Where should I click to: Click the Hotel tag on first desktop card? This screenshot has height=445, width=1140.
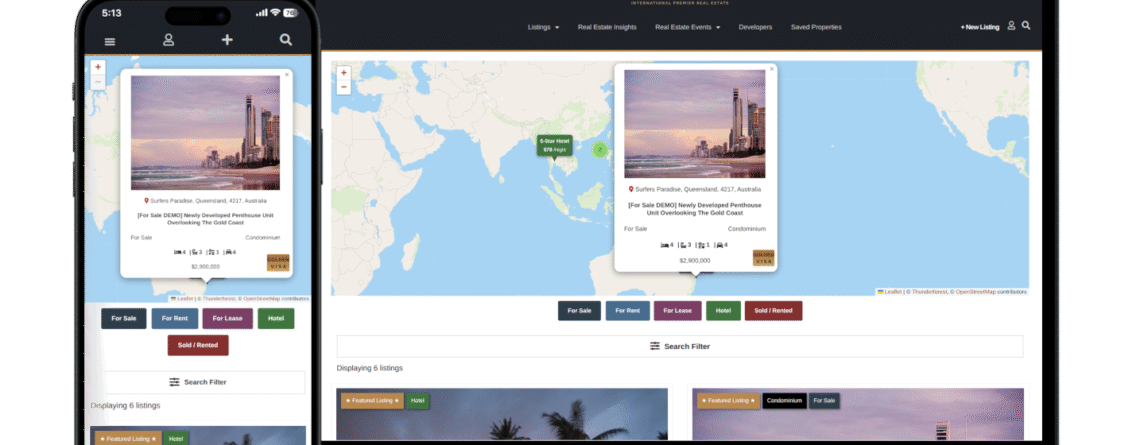417,401
